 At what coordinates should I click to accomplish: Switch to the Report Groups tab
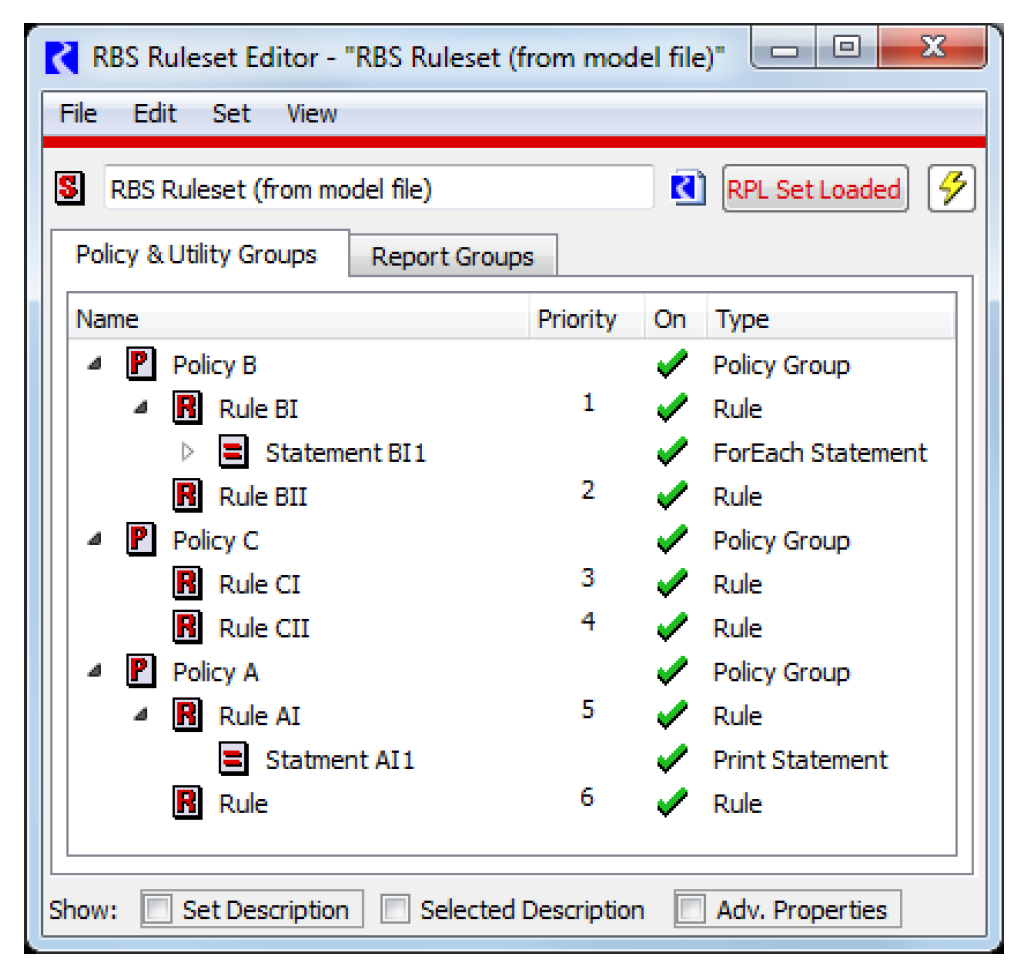[452, 257]
